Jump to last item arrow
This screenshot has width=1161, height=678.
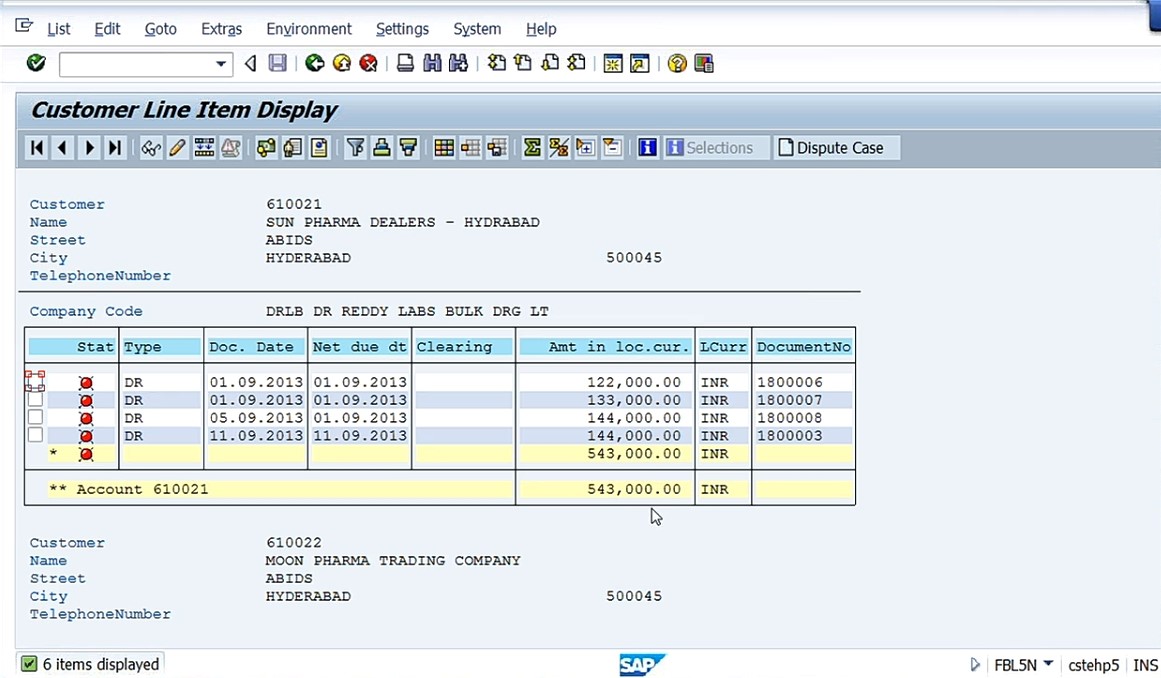click(x=116, y=147)
